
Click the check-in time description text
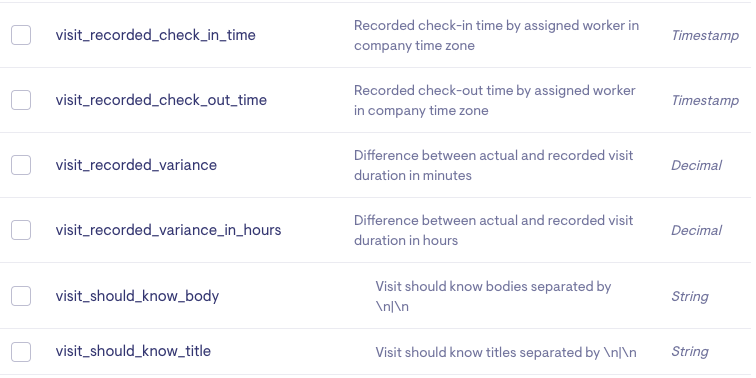496,35
